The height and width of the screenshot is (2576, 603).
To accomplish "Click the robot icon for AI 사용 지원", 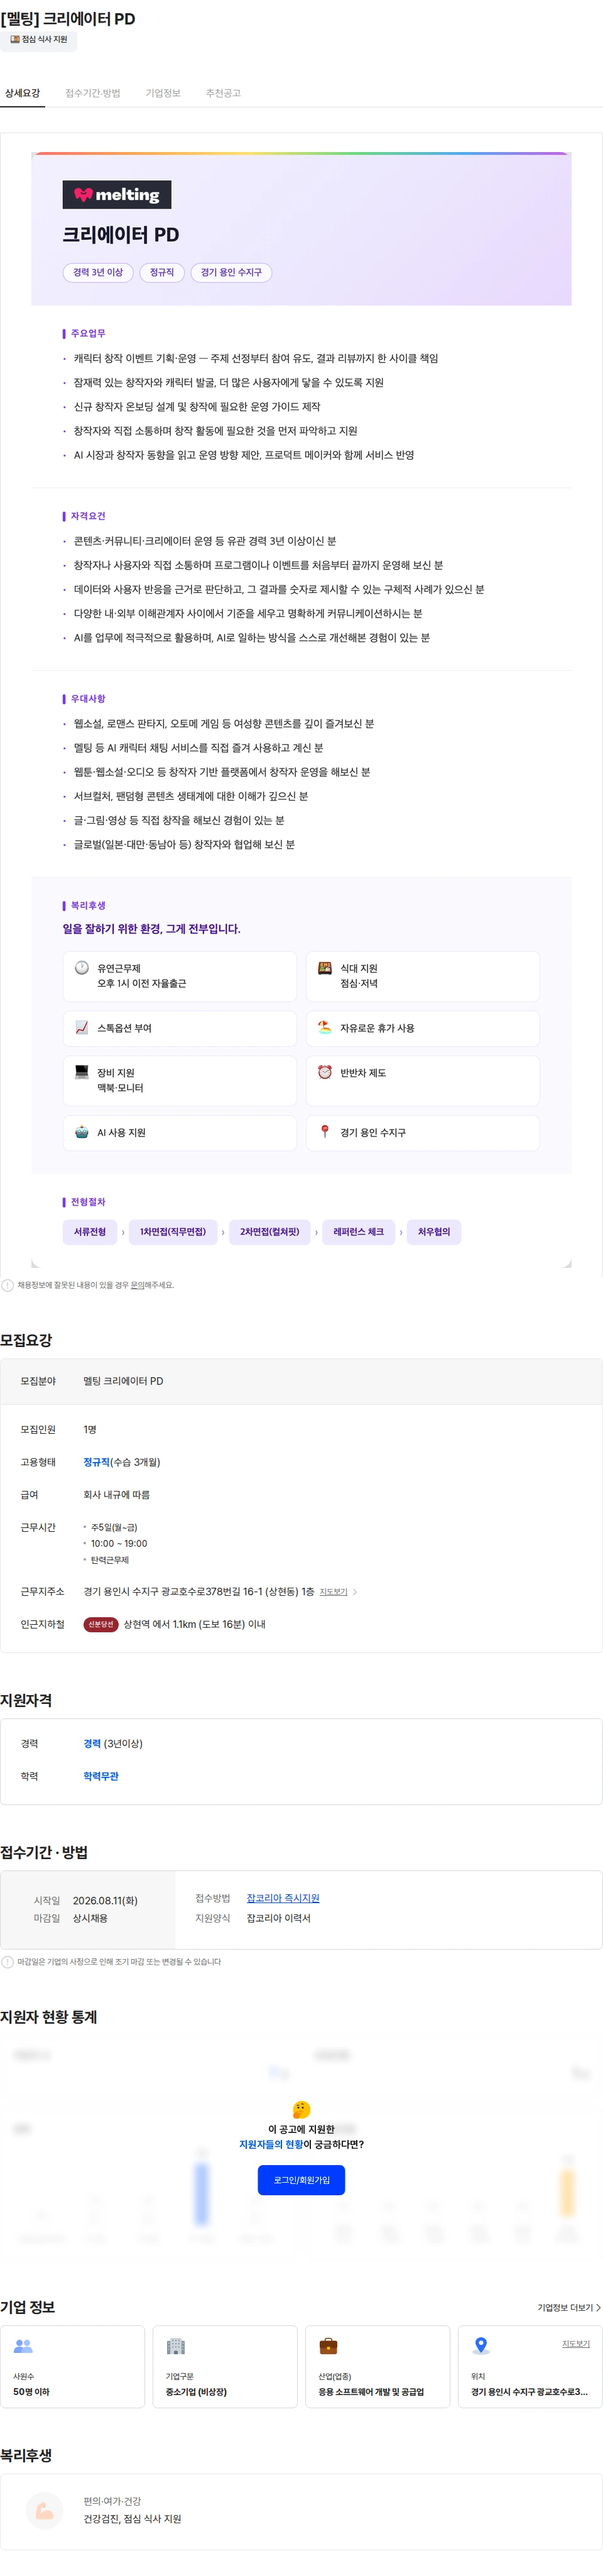I will coord(82,1132).
